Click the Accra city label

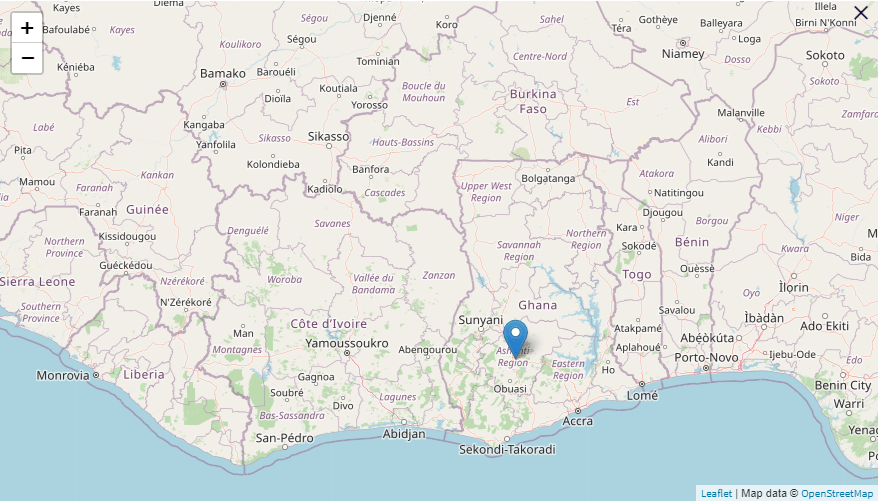[x=578, y=421]
